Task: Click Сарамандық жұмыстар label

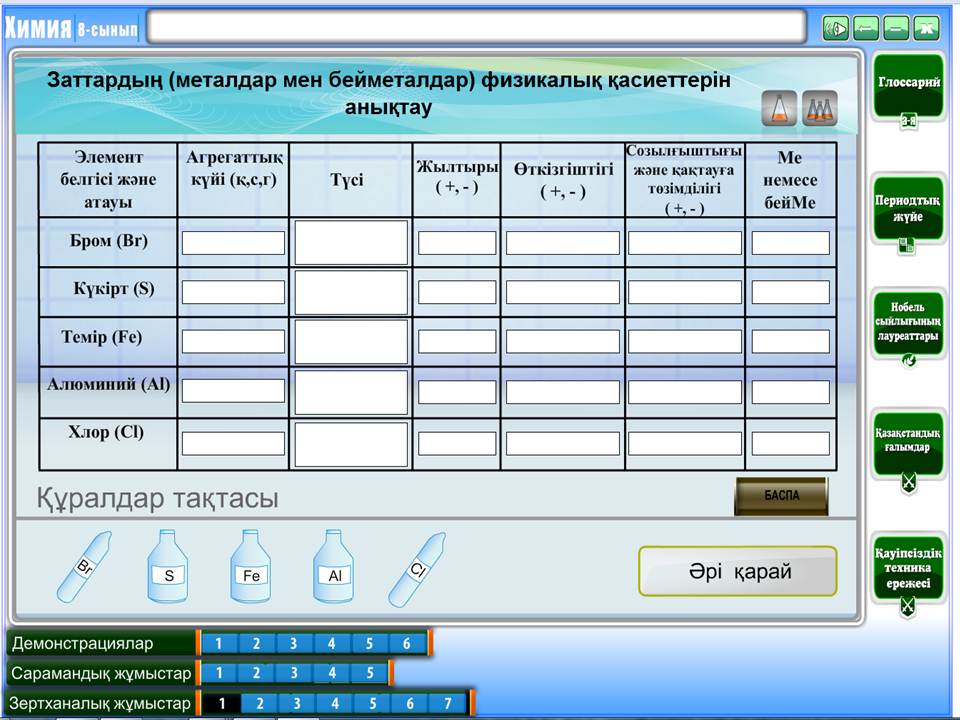Action: tap(101, 673)
